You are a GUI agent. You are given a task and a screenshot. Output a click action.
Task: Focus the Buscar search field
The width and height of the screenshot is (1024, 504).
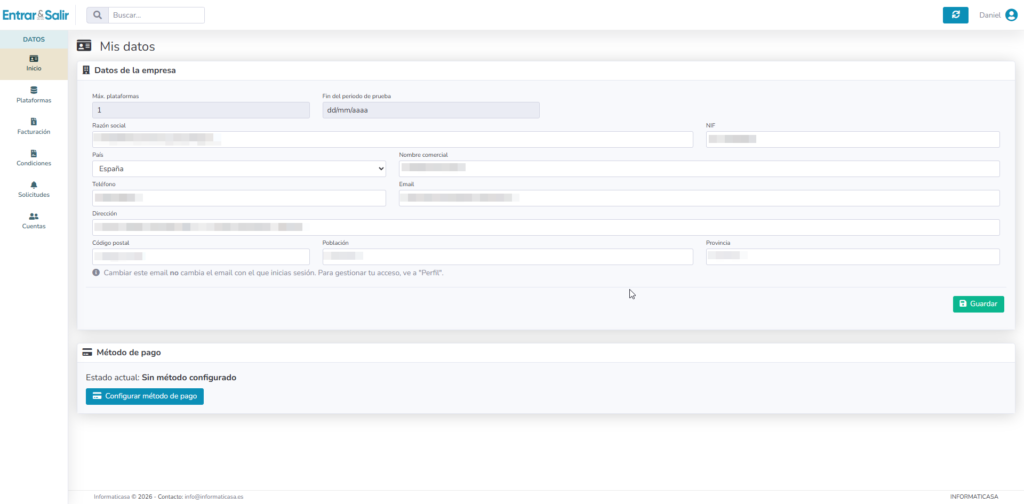tap(156, 15)
